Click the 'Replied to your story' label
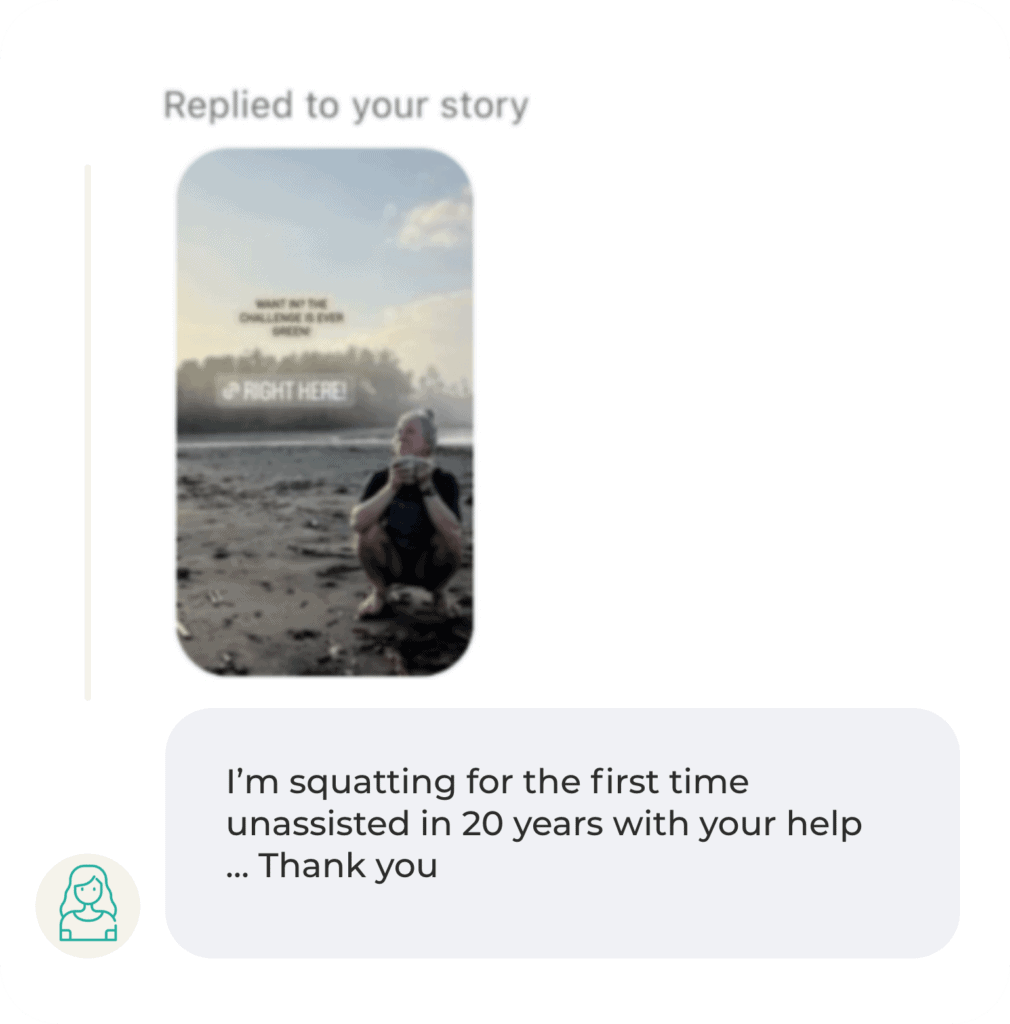This screenshot has height=1024, width=1010. [345, 106]
